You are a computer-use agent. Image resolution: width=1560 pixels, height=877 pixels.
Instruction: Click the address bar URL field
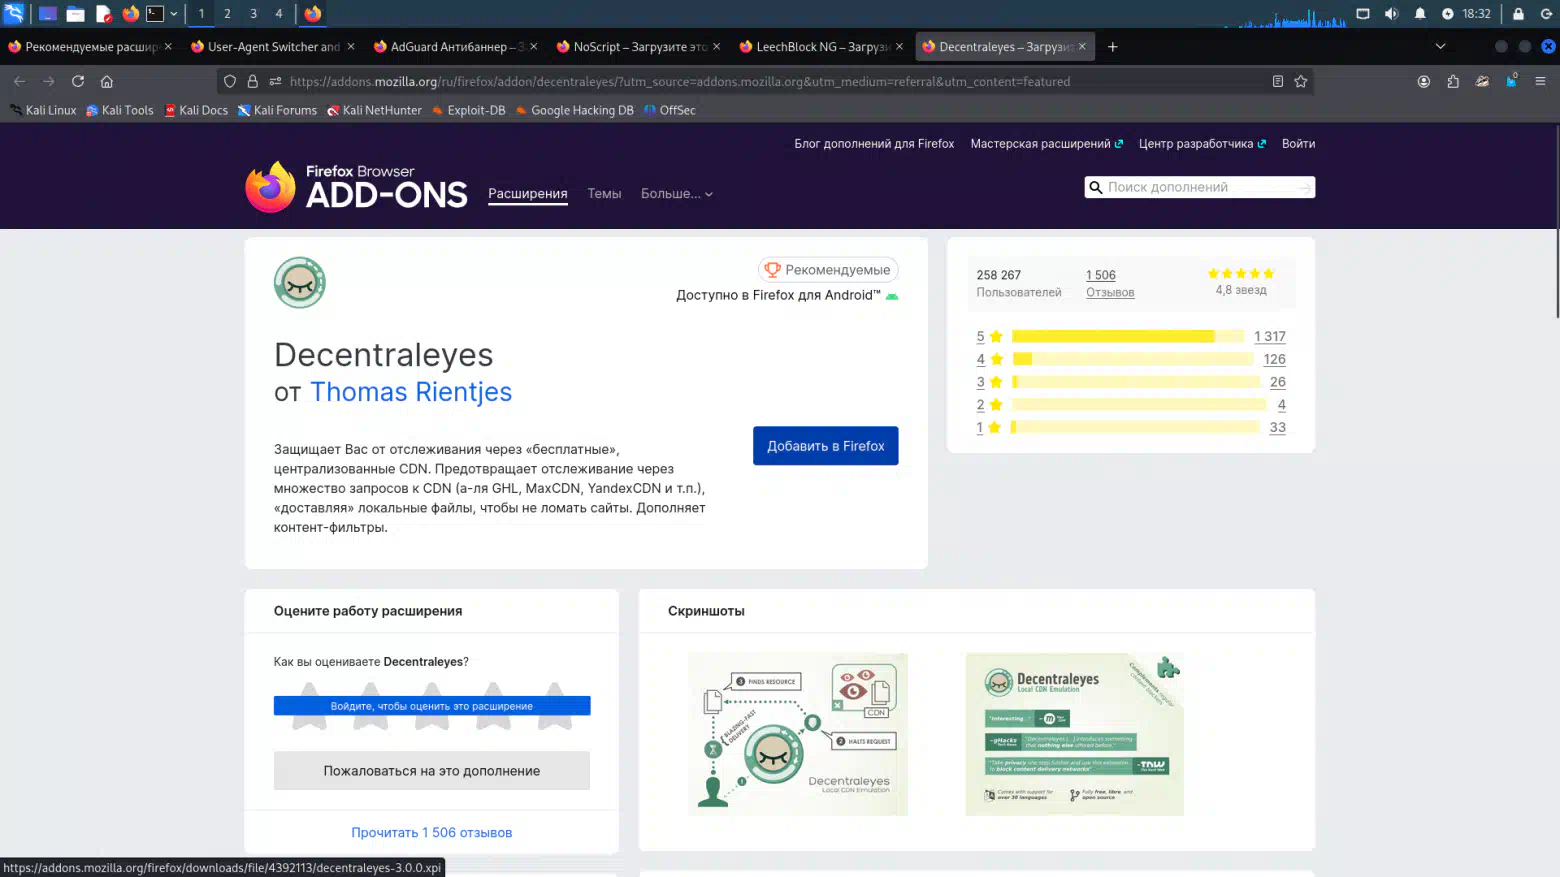coord(764,81)
